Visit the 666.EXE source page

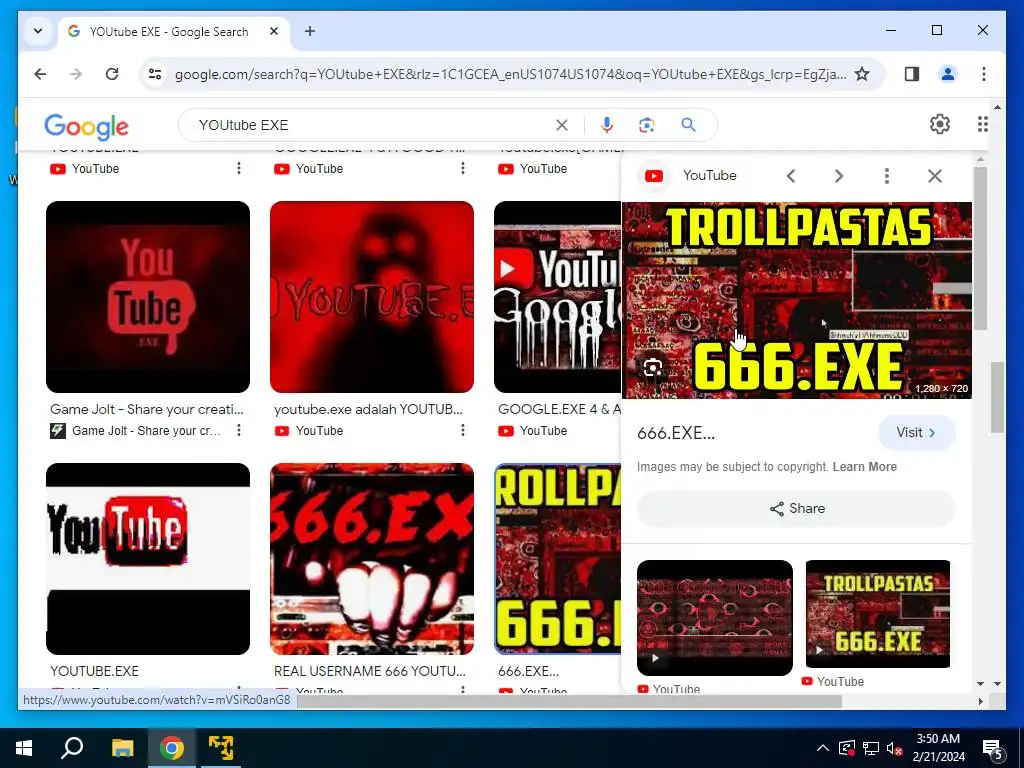pos(916,432)
